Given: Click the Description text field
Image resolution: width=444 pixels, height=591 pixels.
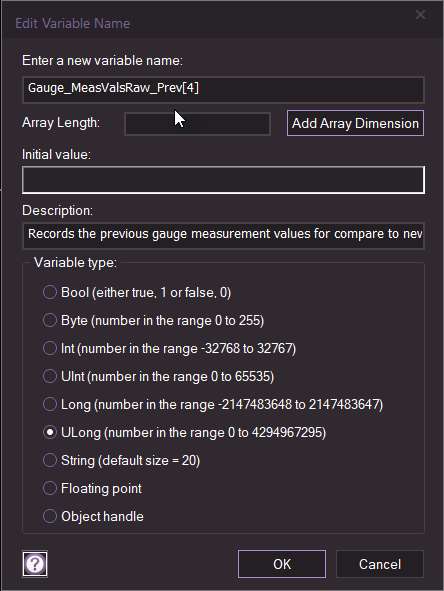Looking at the screenshot, I should [224, 236].
